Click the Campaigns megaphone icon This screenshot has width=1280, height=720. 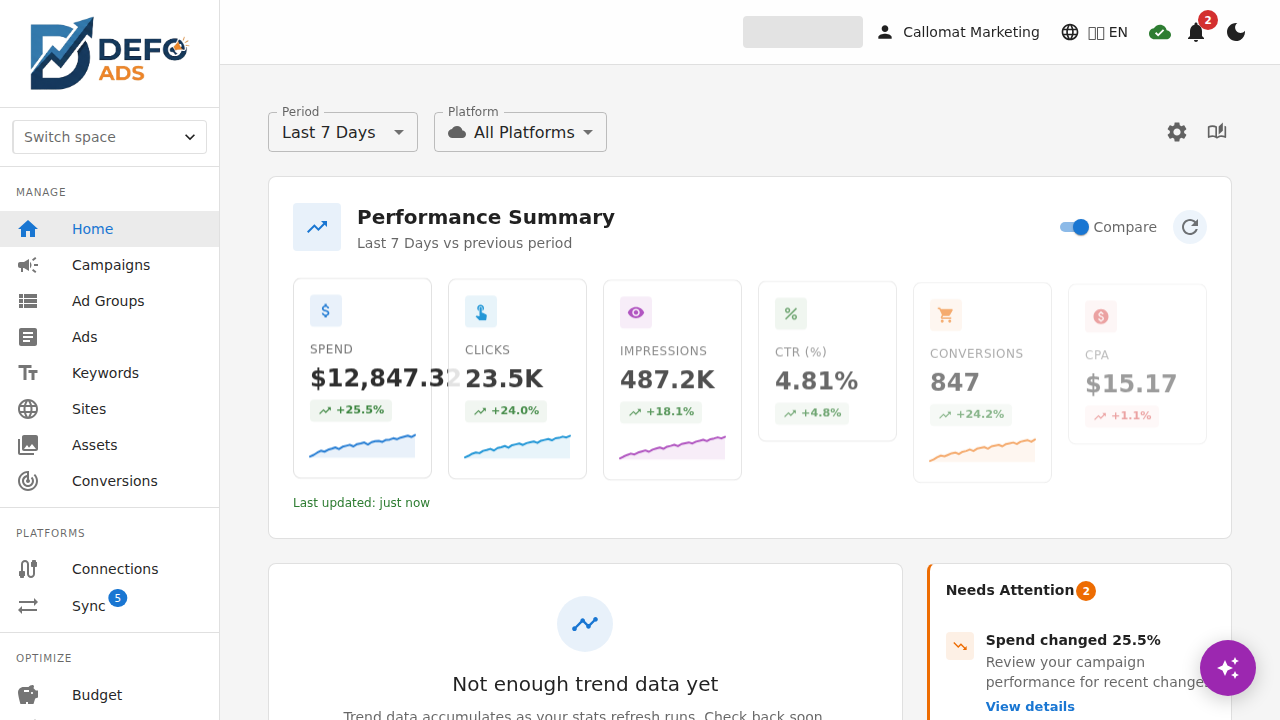coord(28,265)
